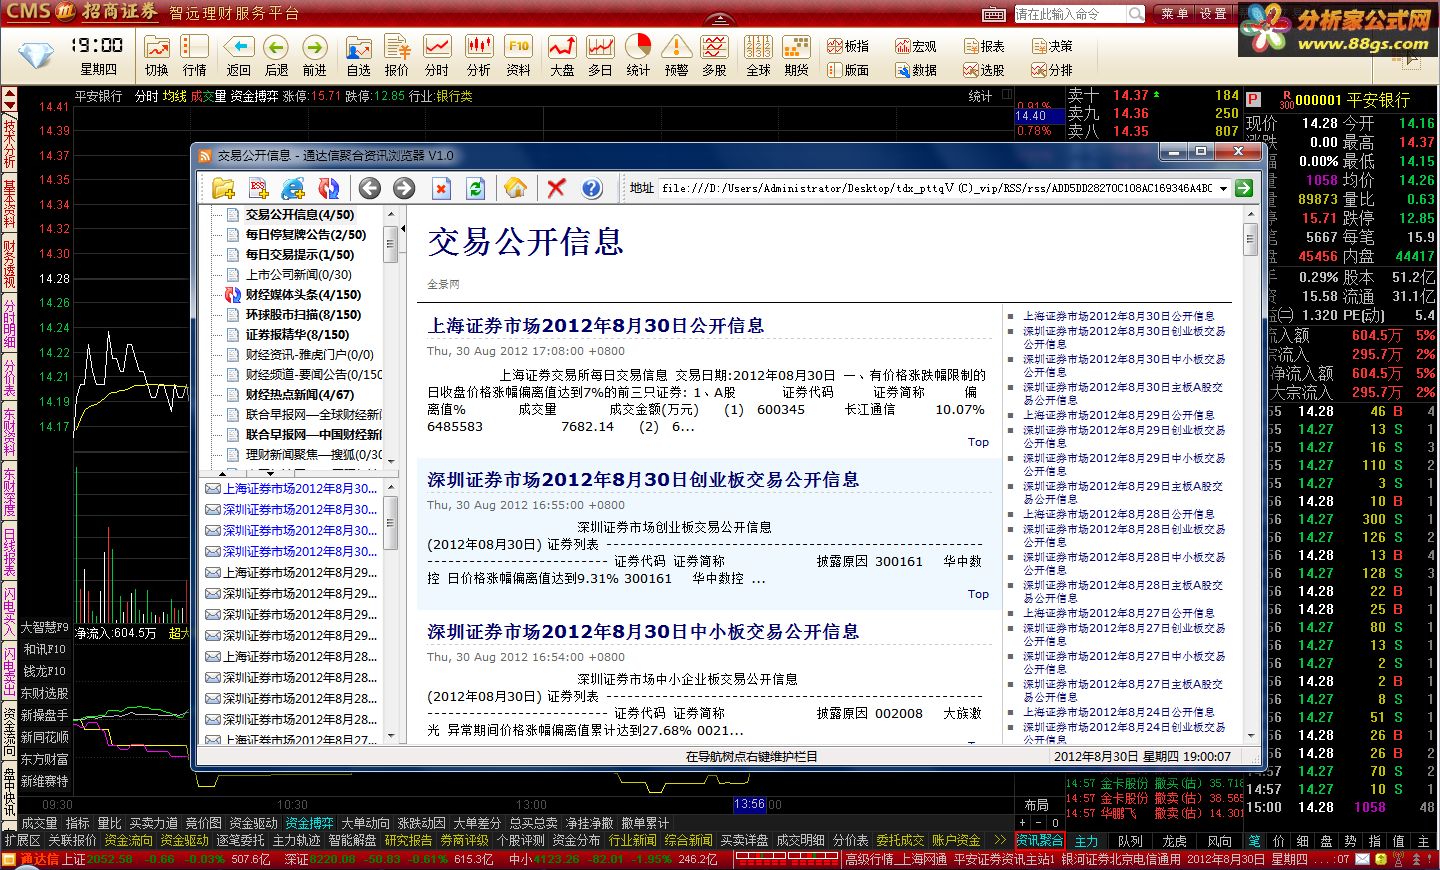Image resolution: width=1440 pixels, height=870 pixels.
Task: Select 交易公开信息(4/50) in the feed tree
Action: click(300, 214)
